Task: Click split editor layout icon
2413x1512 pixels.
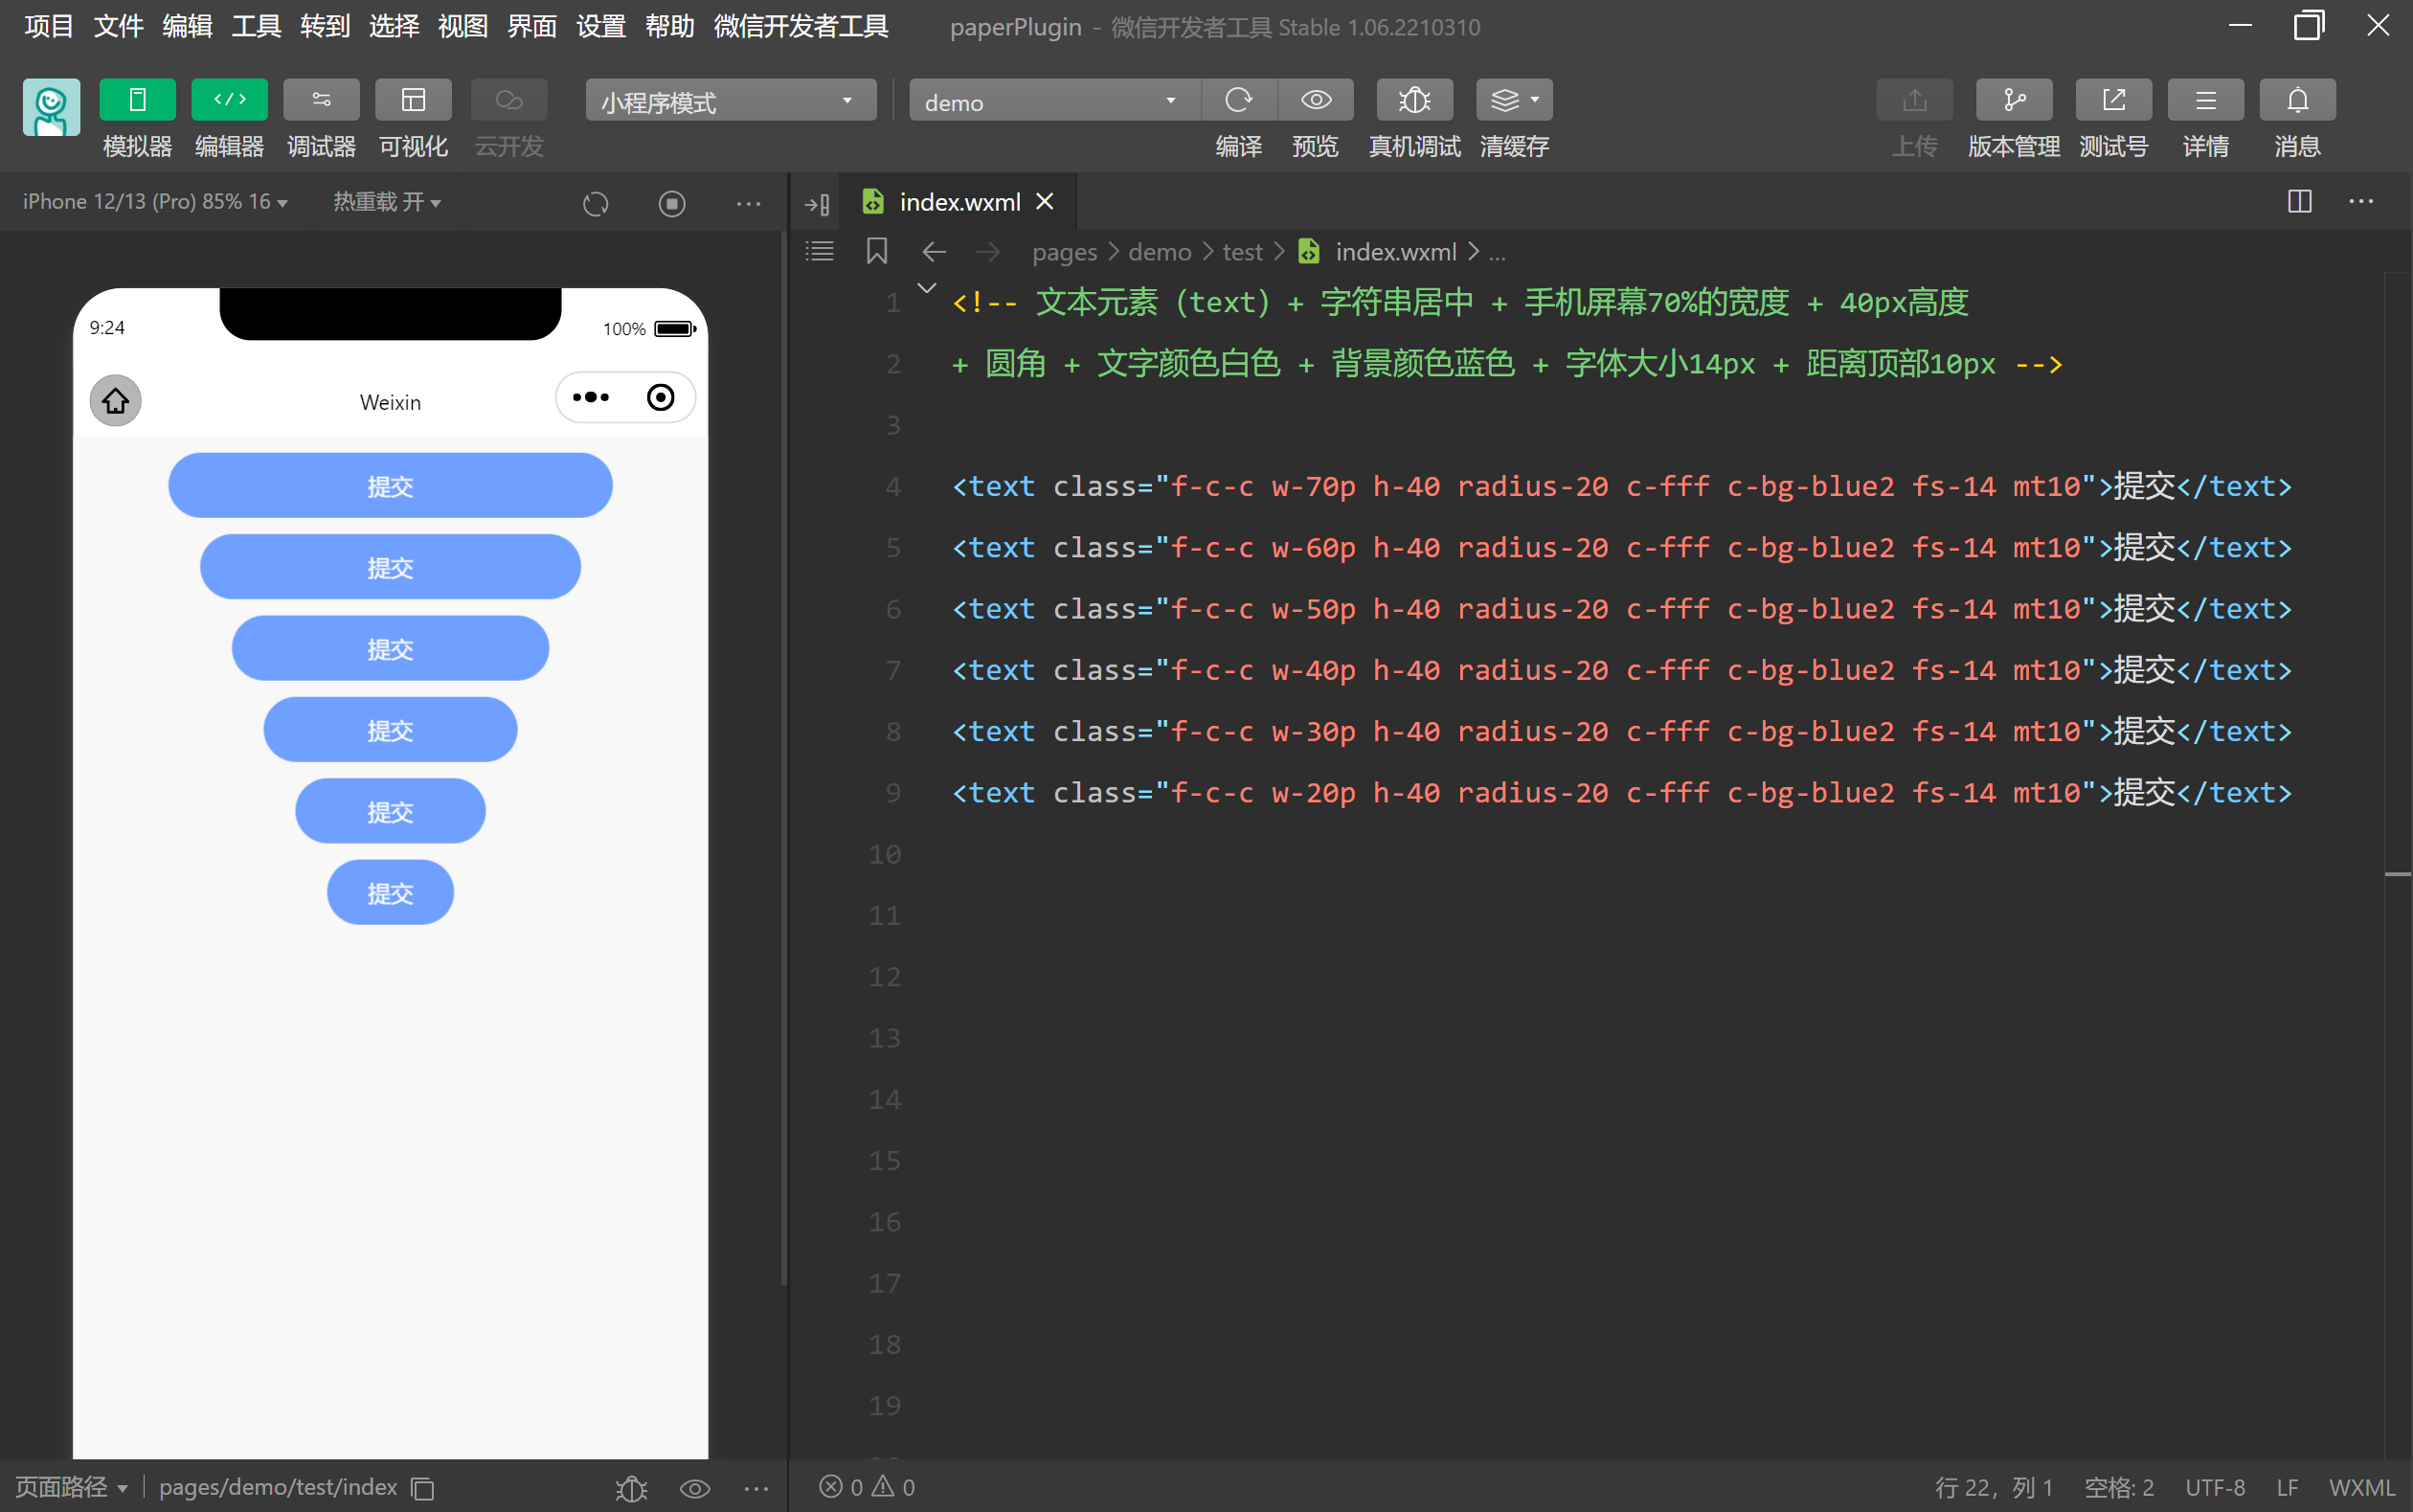Action: click(2299, 201)
